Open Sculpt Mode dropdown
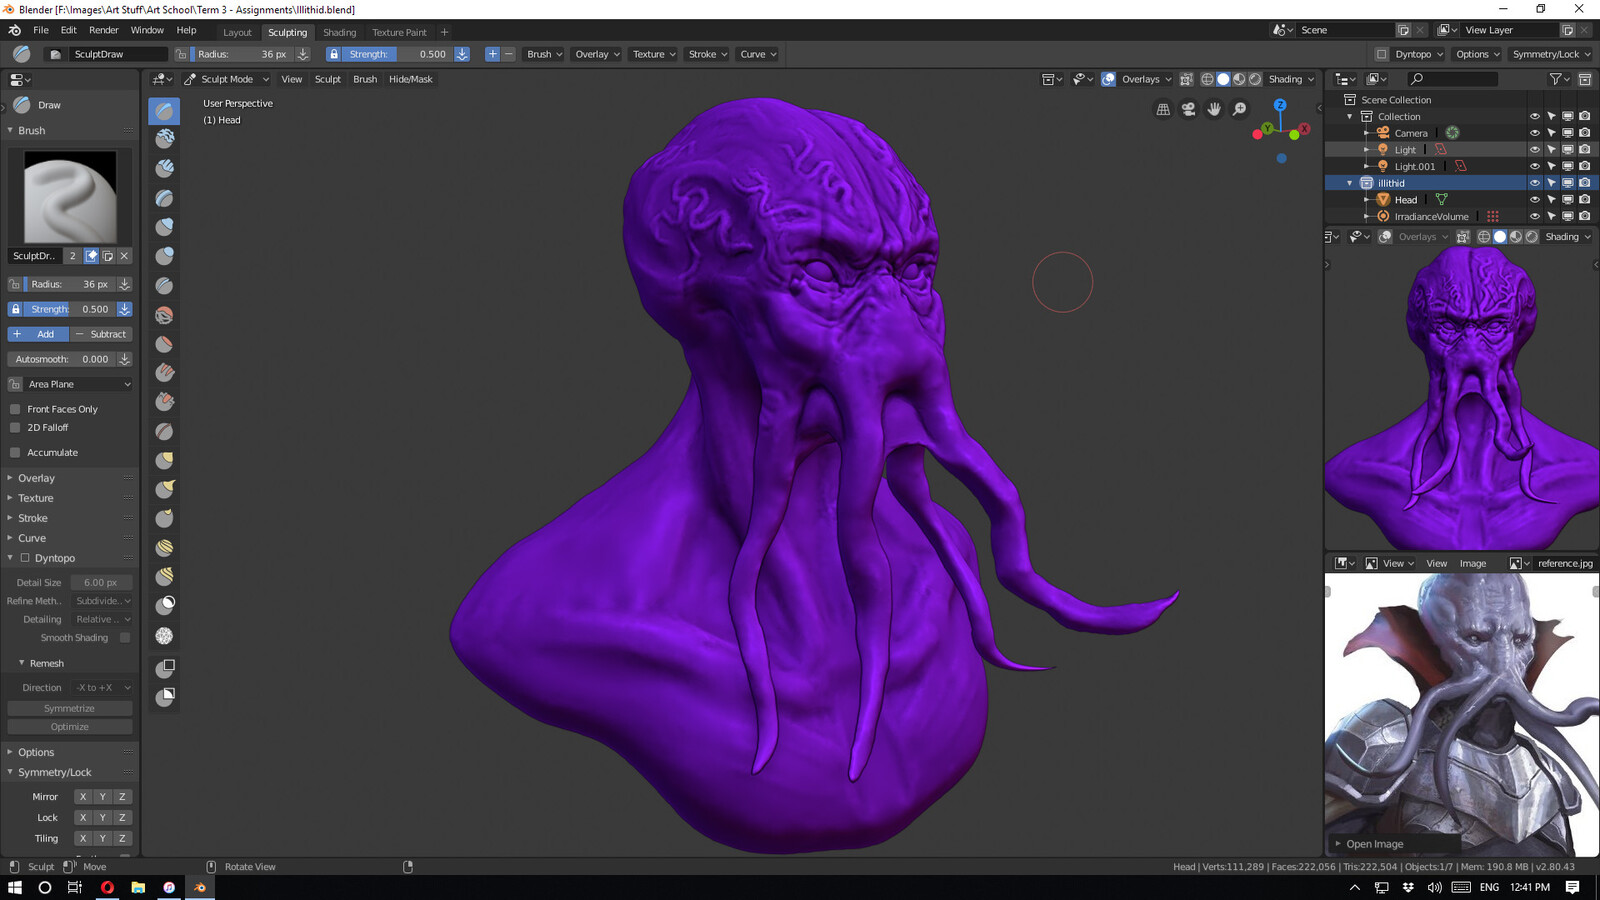 tap(227, 79)
